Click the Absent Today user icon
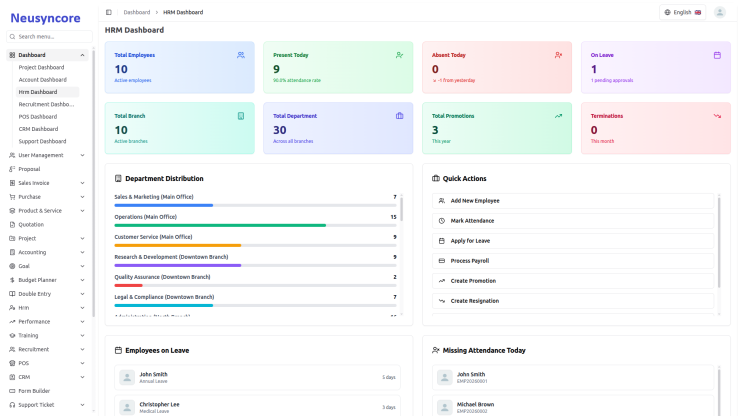 click(558, 55)
